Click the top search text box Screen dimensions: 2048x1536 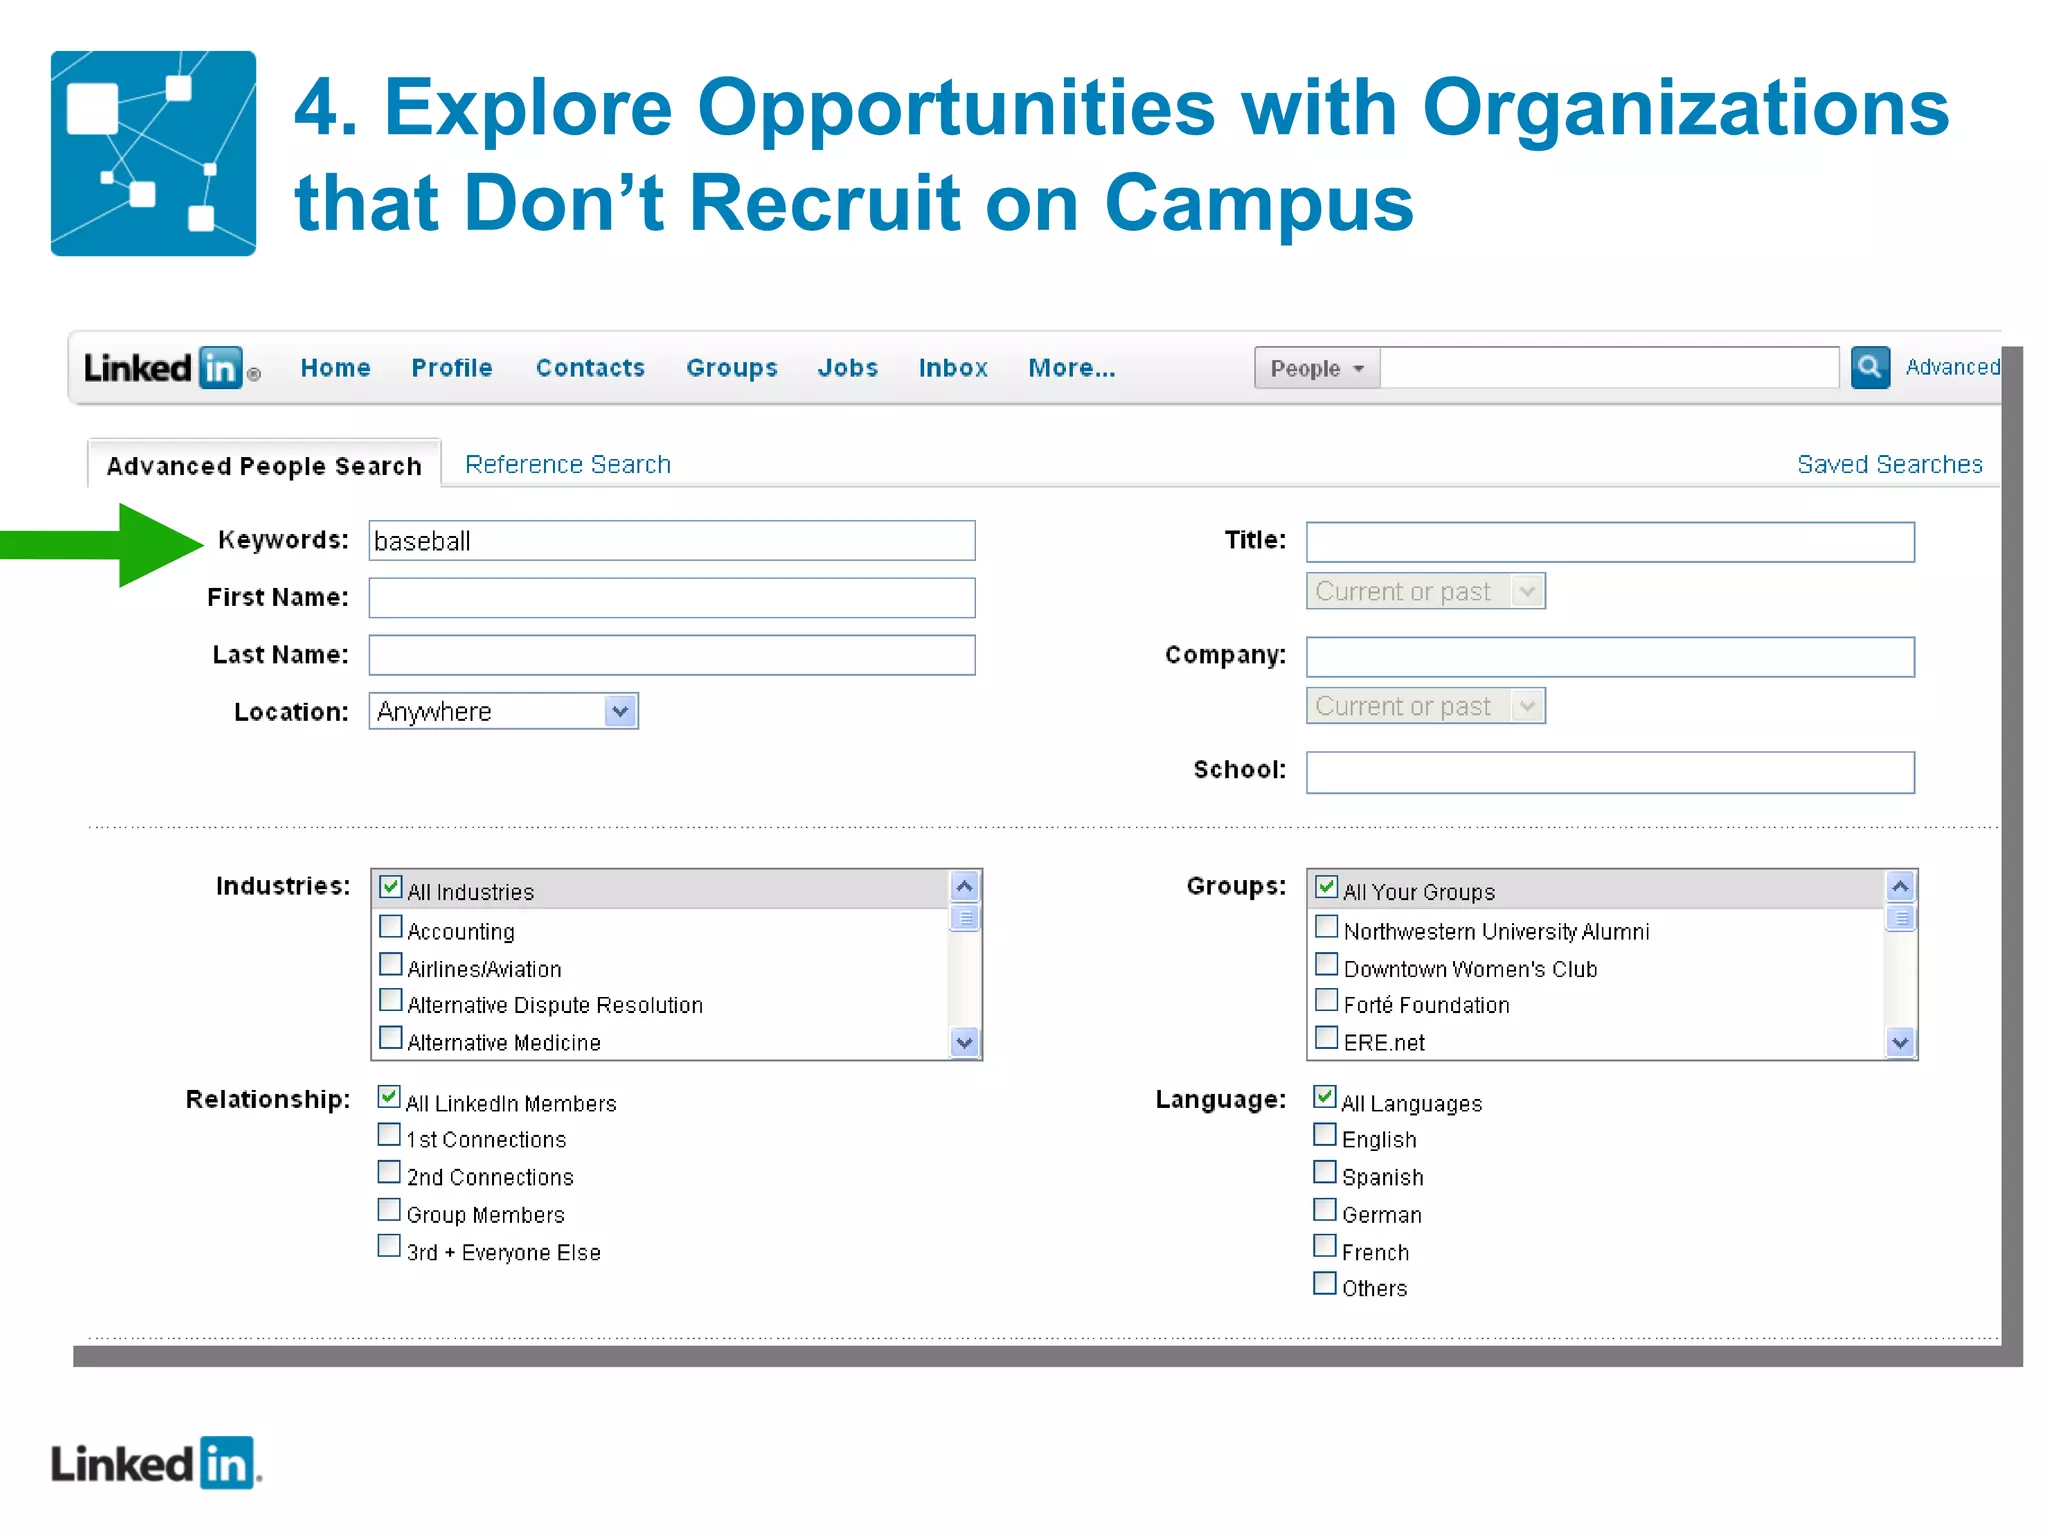1609,367
